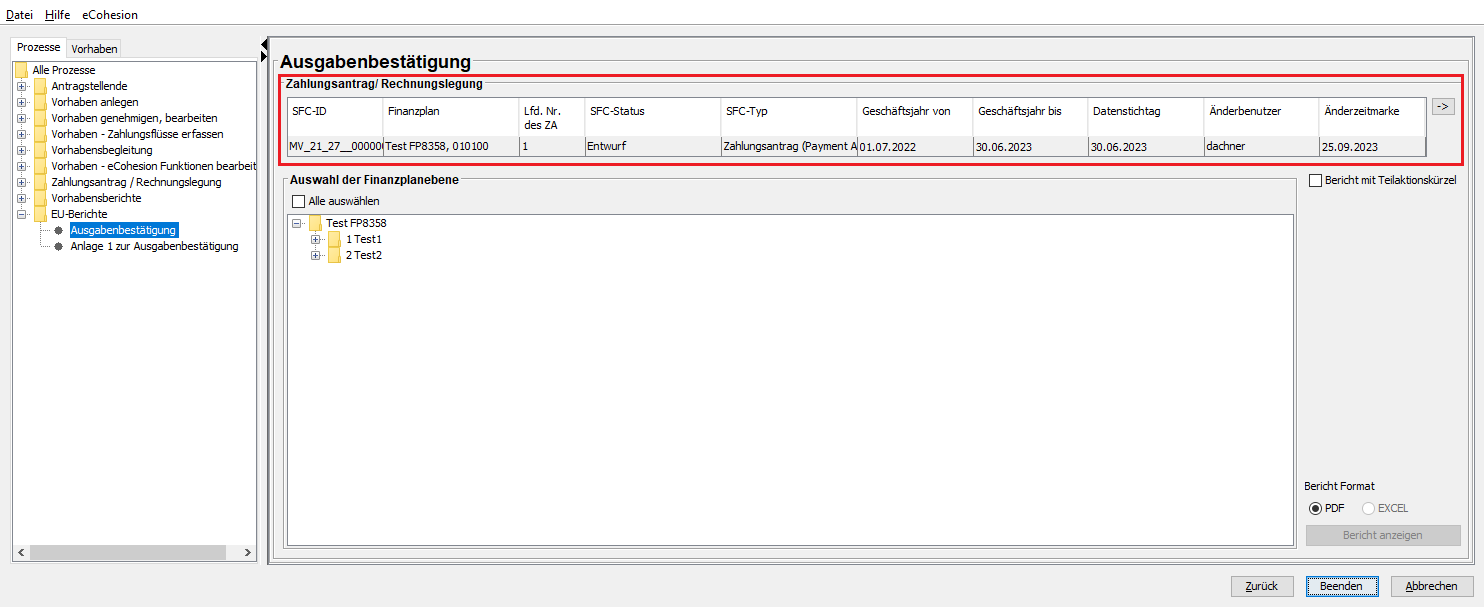This screenshot has width=1484, height=607.
Task: Collapse the Test FP8358 node
Action: pyautogui.click(x=297, y=223)
